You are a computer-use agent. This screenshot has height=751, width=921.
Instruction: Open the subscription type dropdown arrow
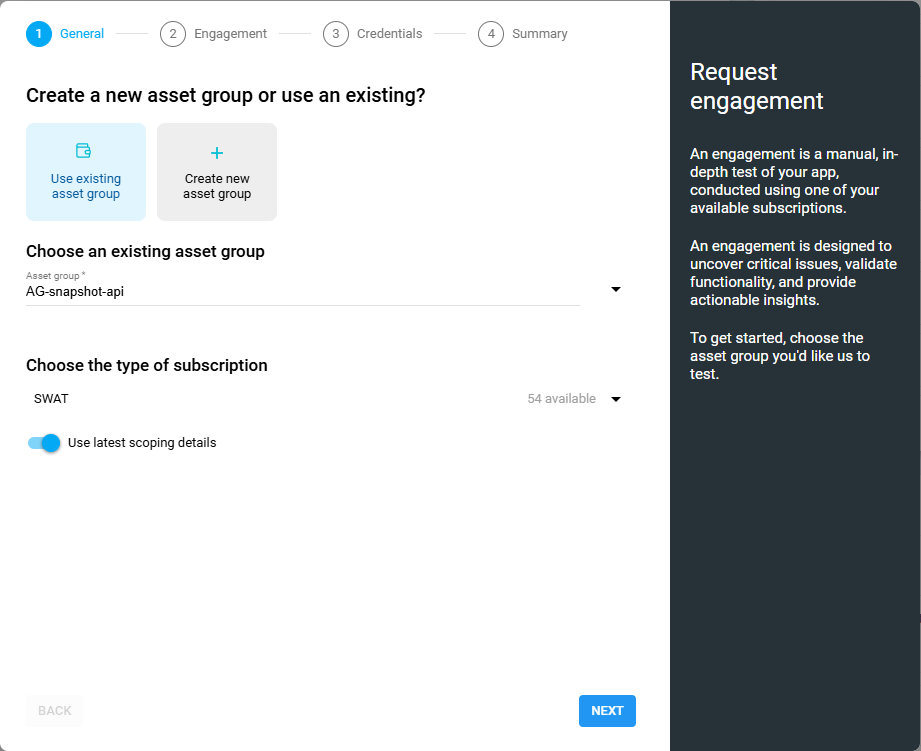pos(616,399)
